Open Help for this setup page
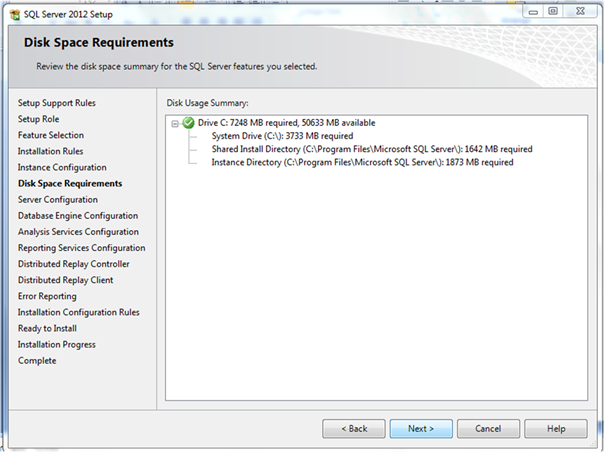Viewport: 604px width, 452px height. (556, 429)
